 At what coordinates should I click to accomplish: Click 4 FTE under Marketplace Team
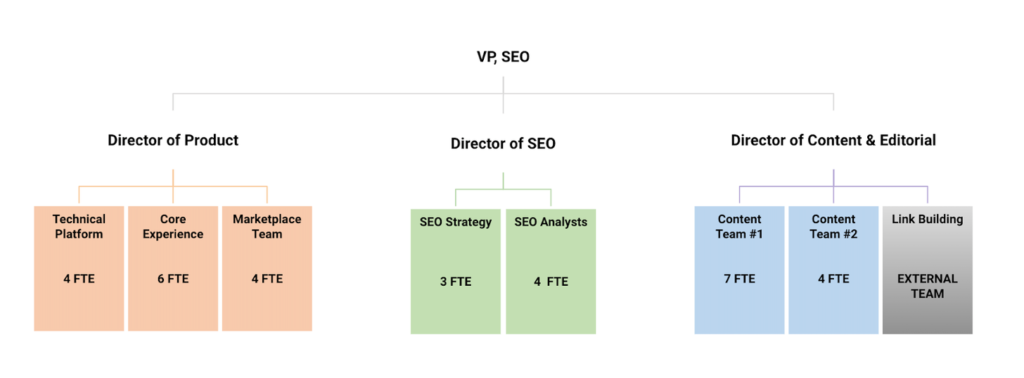pos(267,279)
